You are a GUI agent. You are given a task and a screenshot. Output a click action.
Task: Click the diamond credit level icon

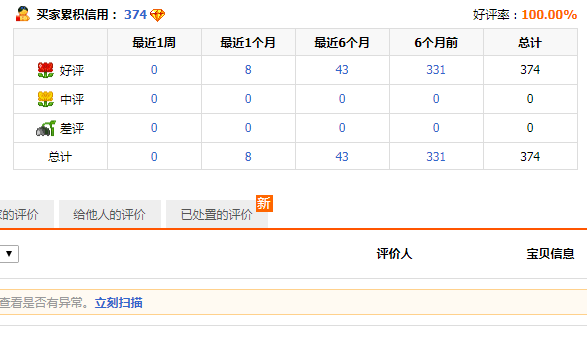157,15
